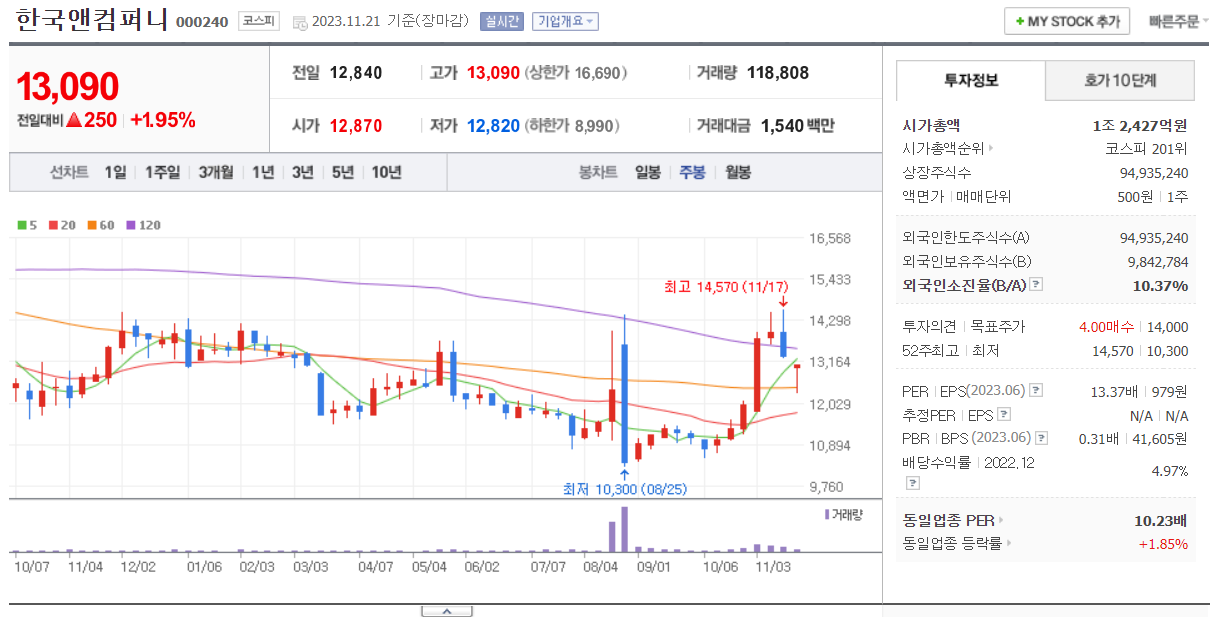Show the 월봉 monthly candle chart
The height and width of the screenshot is (617, 1213).
(738, 172)
